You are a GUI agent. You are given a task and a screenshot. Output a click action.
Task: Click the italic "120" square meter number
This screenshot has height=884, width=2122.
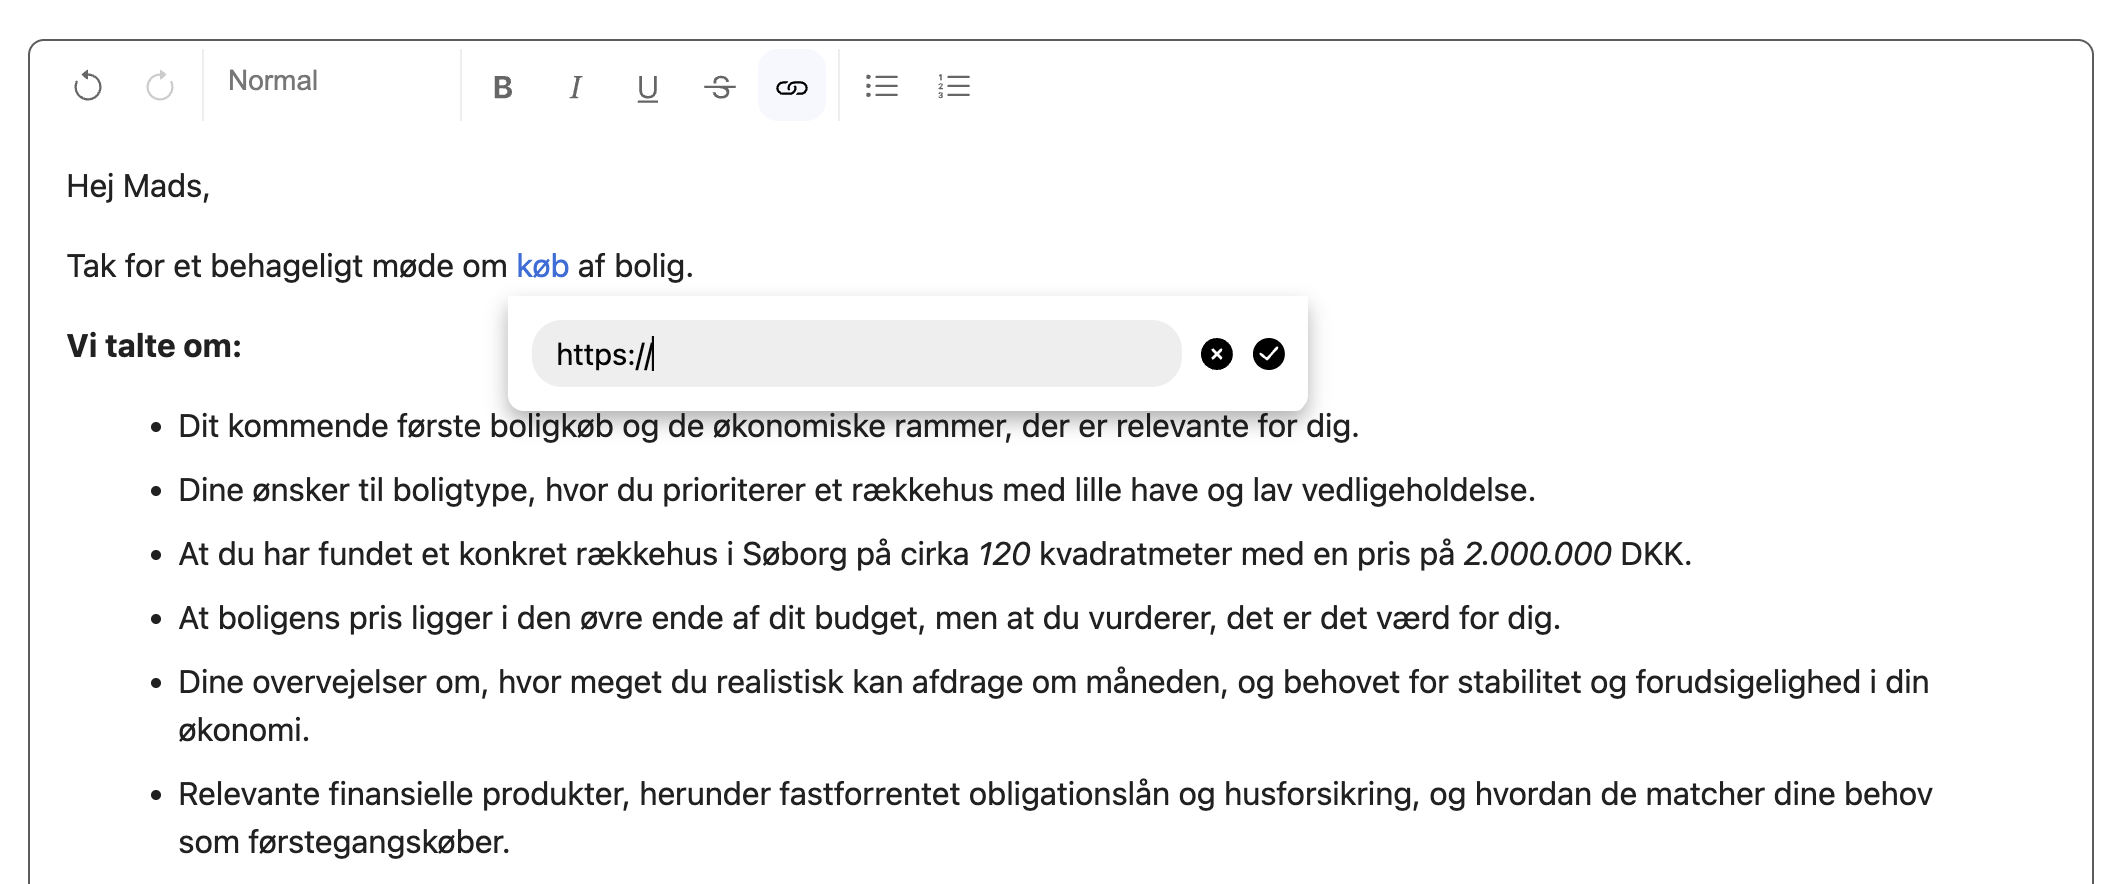pos(1003,554)
